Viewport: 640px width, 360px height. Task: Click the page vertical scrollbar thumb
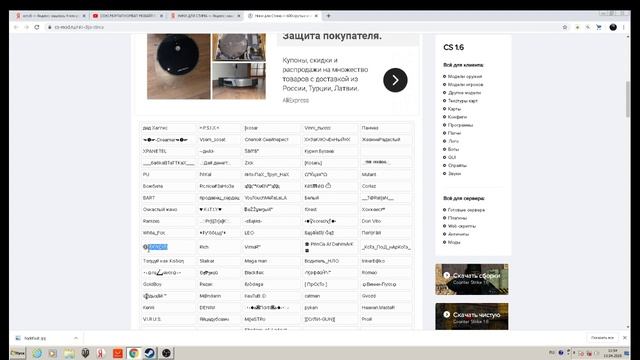click(x=628, y=99)
